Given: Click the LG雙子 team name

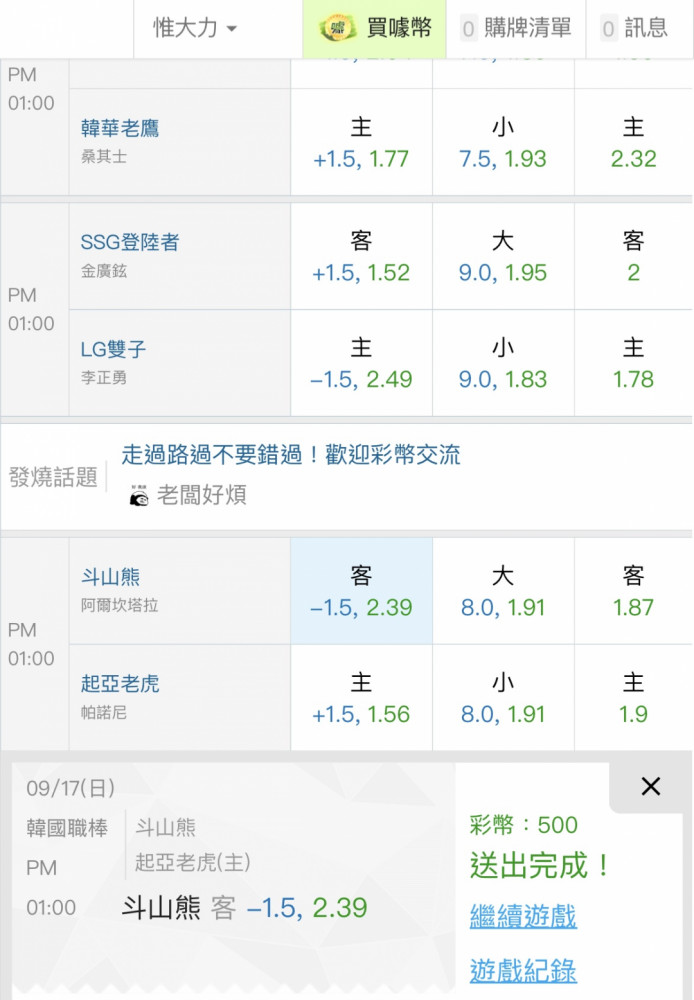Looking at the screenshot, I should click(114, 349).
